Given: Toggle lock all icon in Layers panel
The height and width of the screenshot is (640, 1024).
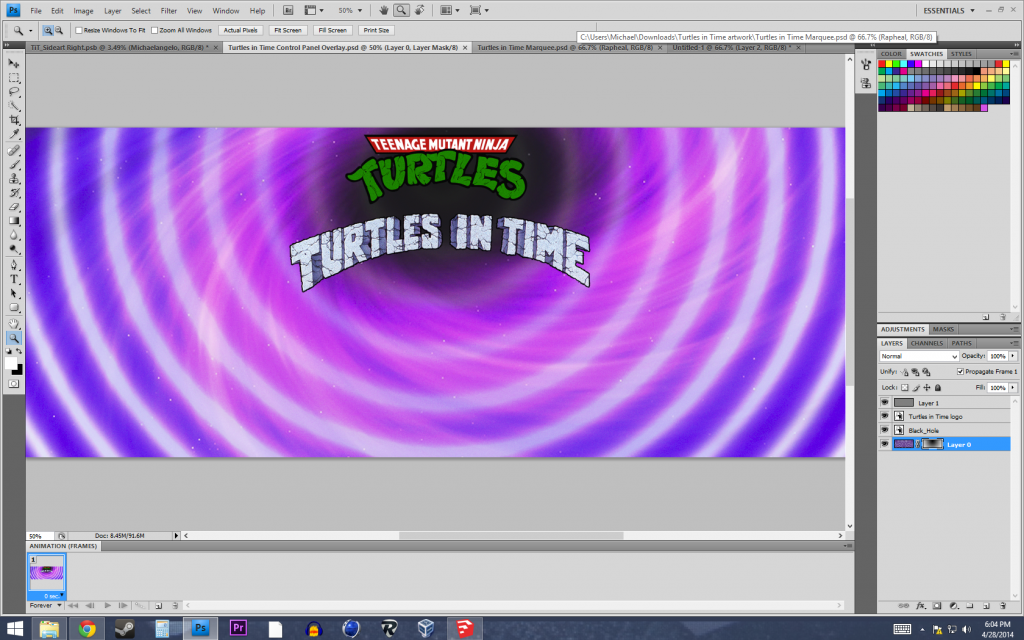Looking at the screenshot, I should tap(938, 388).
